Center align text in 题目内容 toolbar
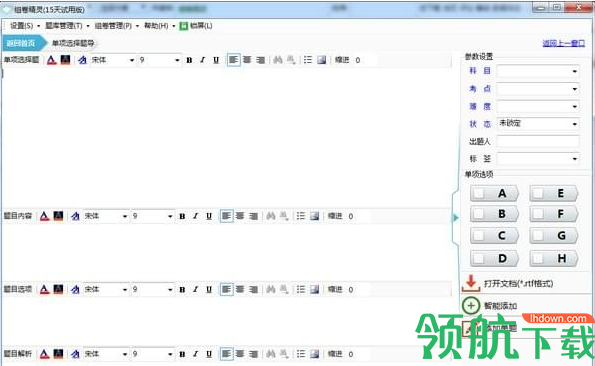Image resolution: width=595 pixels, height=366 pixels. (x=240, y=216)
